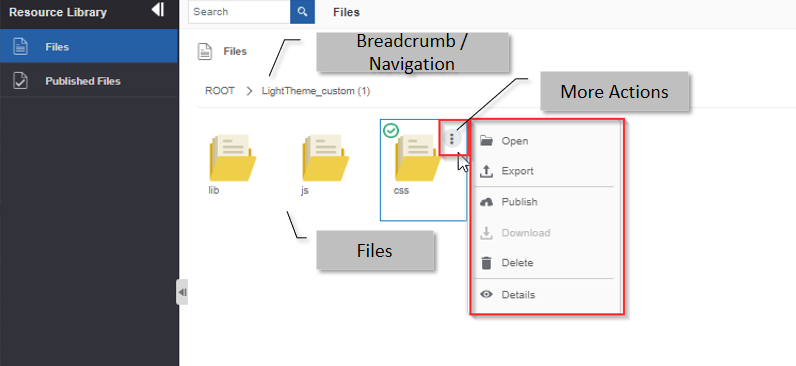Viewport: 796px width, 366px height.
Task: Click LightTheme_custom (1) breadcrumb entry
Action: (316, 91)
